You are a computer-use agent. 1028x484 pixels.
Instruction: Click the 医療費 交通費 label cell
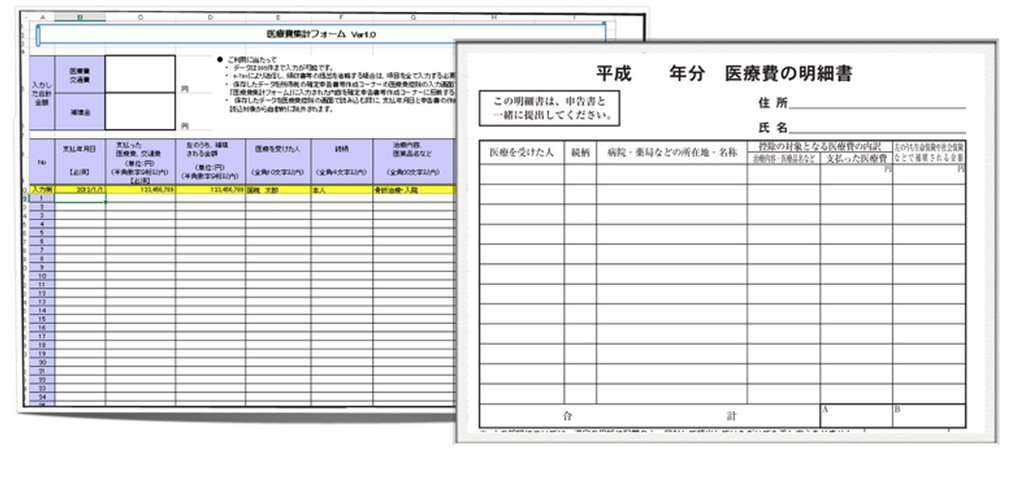[x=80, y=74]
